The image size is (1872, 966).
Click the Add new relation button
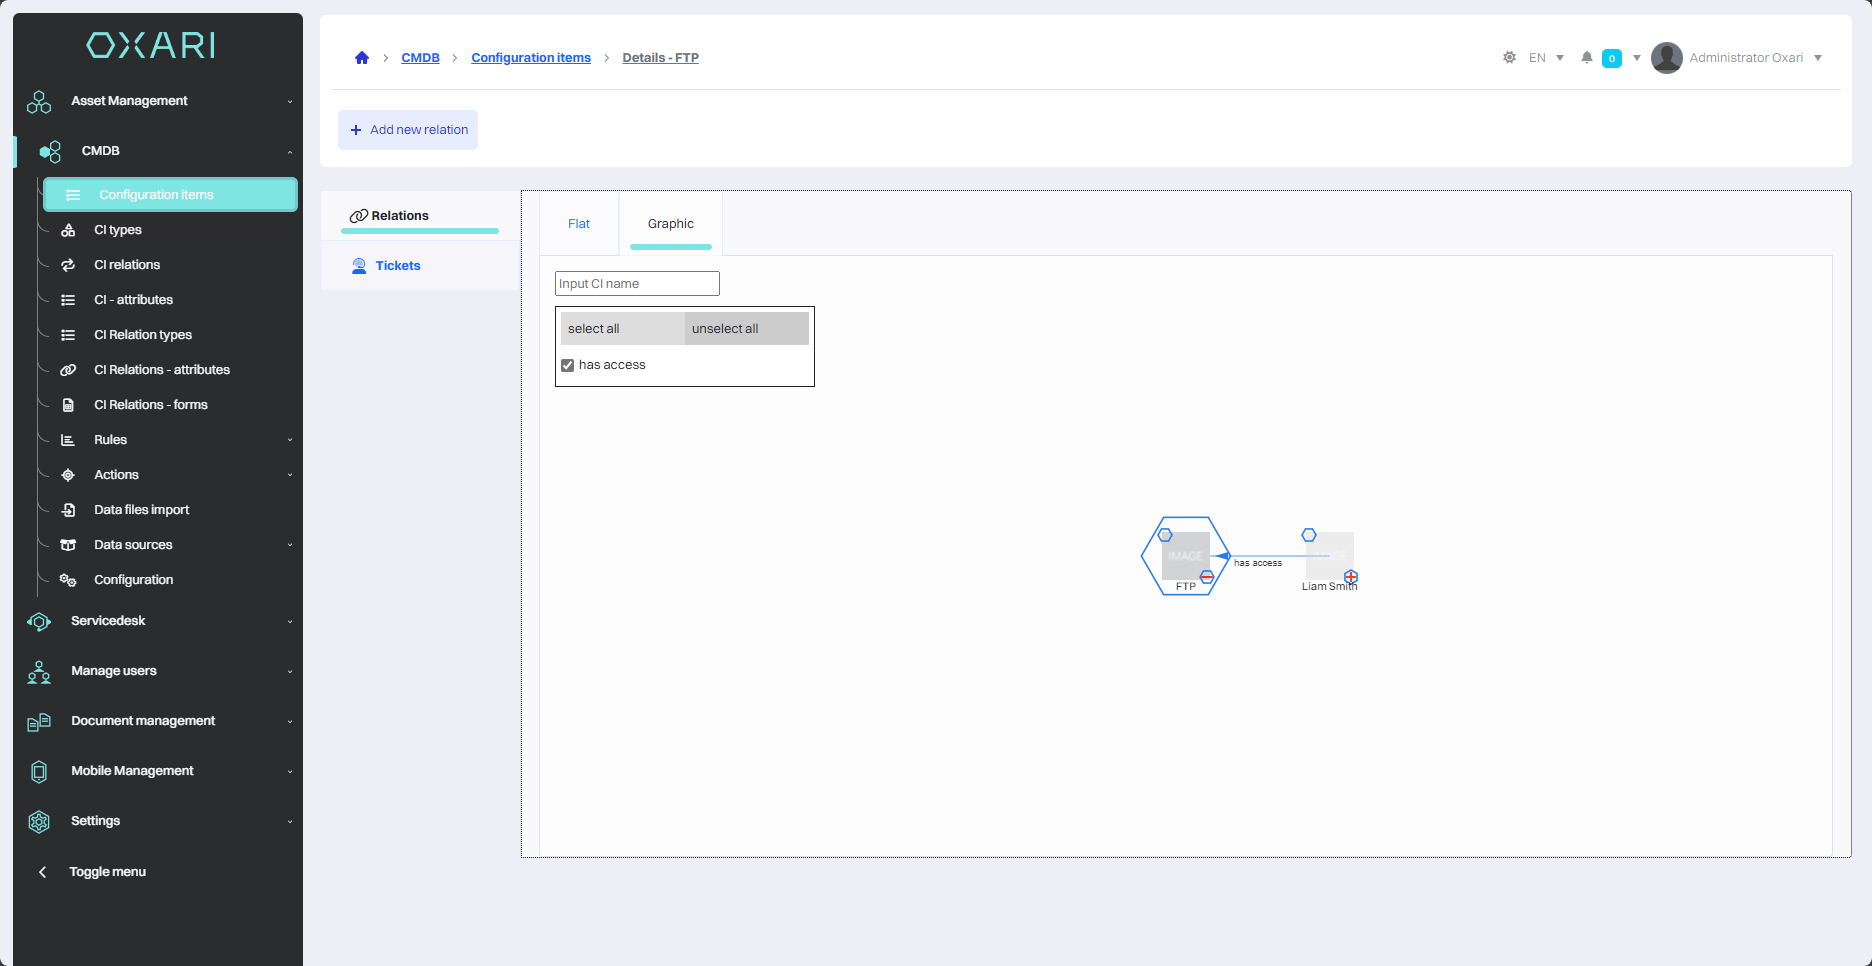[408, 130]
